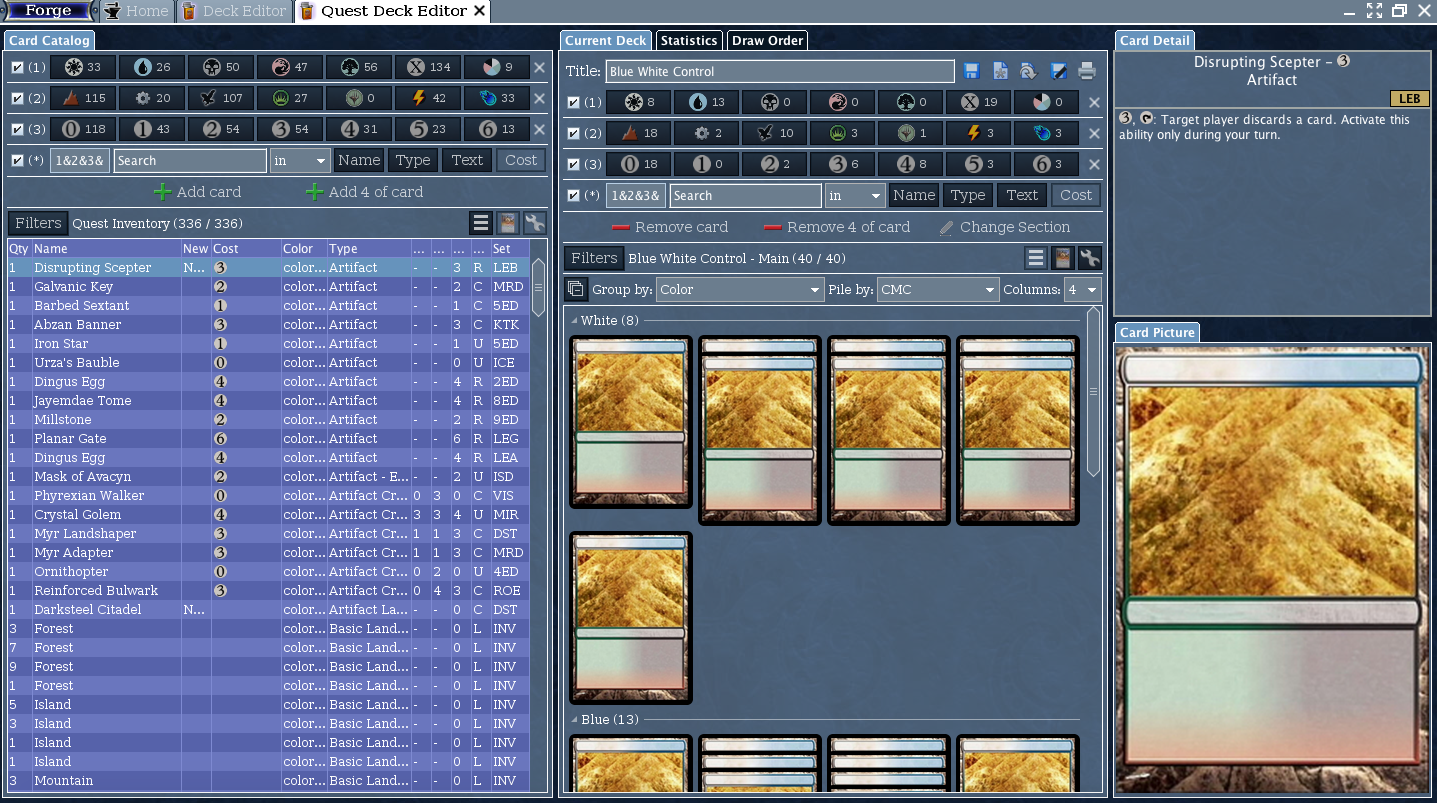Toggle CMC 0 filter showing 118 cards
The image size is (1437, 803).
coord(82,130)
